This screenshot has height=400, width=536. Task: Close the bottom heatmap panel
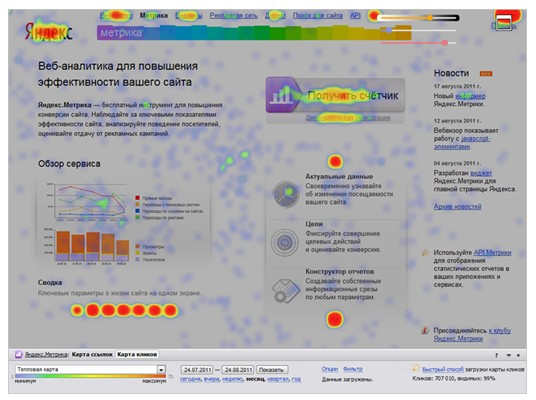point(518,355)
